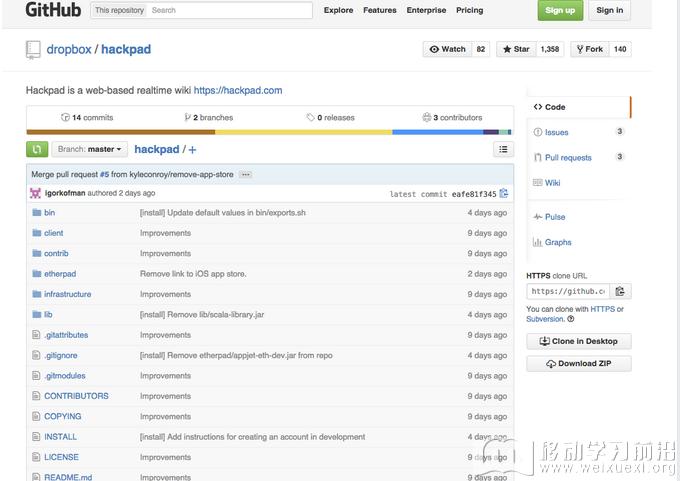Image resolution: width=680 pixels, height=481 pixels.
Task: Click the repository book icon beside dropbox
Action: [33, 49]
